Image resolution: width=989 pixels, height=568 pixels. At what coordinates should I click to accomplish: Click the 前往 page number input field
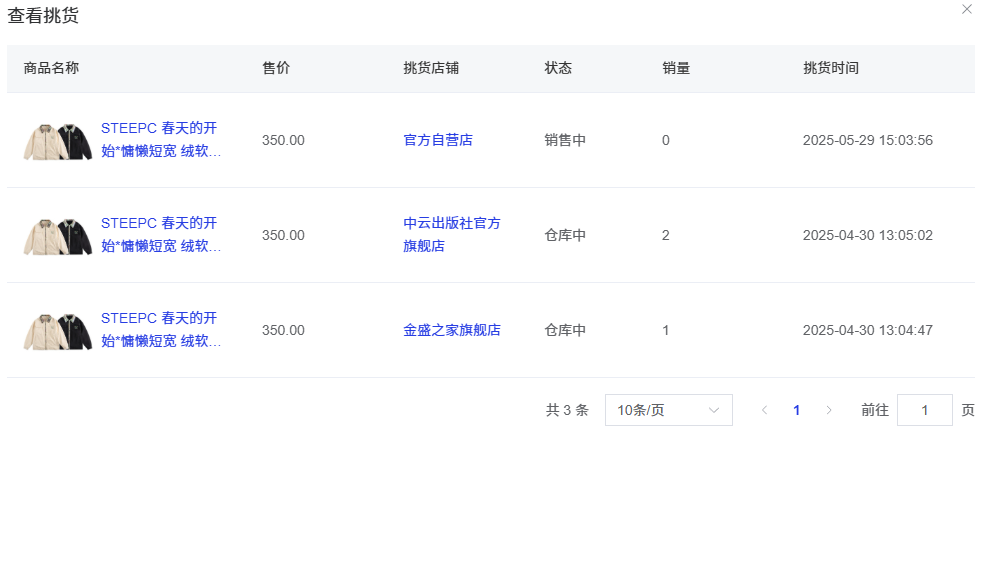pos(924,410)
